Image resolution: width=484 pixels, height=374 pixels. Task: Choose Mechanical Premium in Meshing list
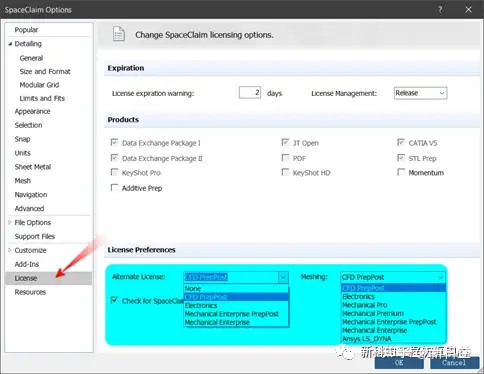[393, 313]
